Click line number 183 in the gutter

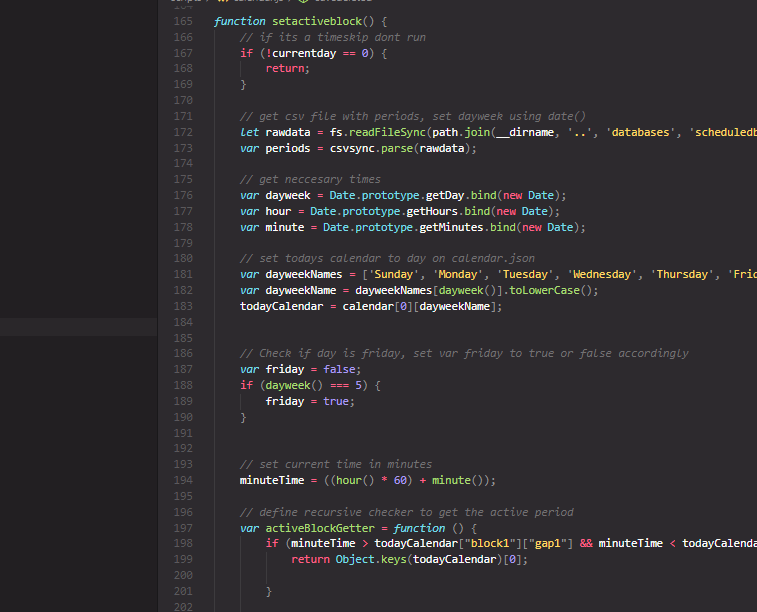click(183, 306)
